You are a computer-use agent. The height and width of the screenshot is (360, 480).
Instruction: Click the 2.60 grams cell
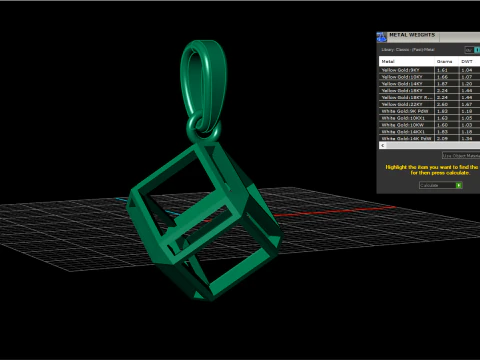(447, 104)
